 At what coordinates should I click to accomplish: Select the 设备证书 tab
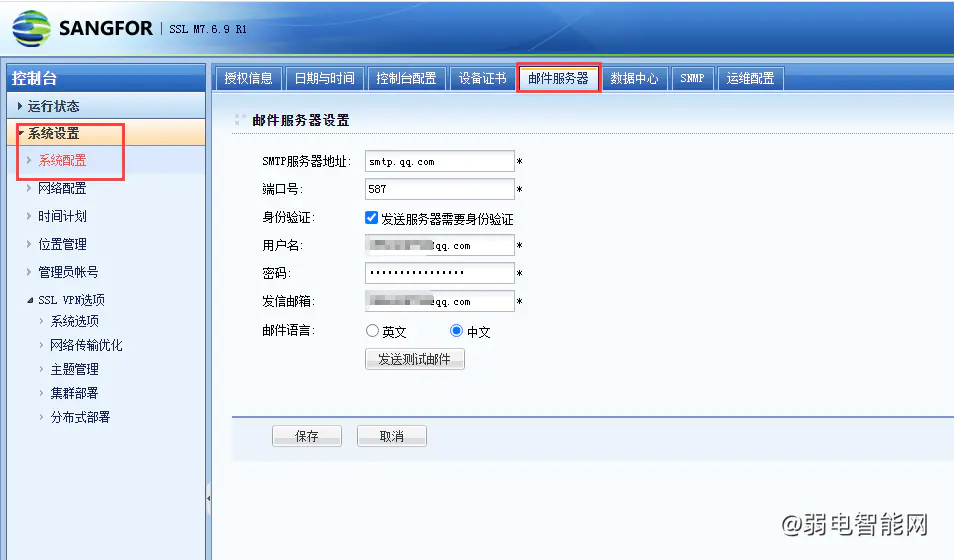coord(482,79)
